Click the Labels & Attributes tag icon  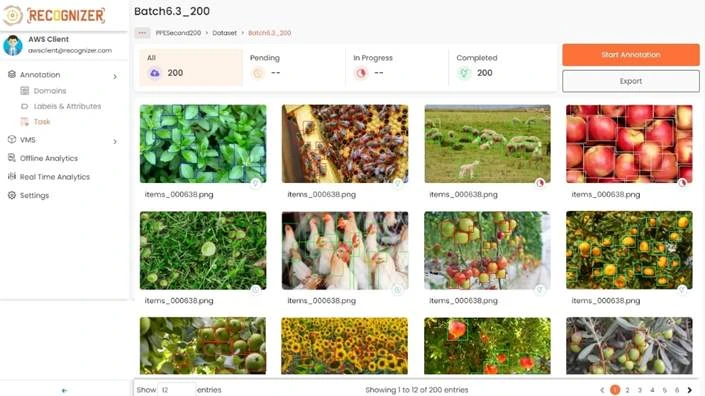coord(25,107)
